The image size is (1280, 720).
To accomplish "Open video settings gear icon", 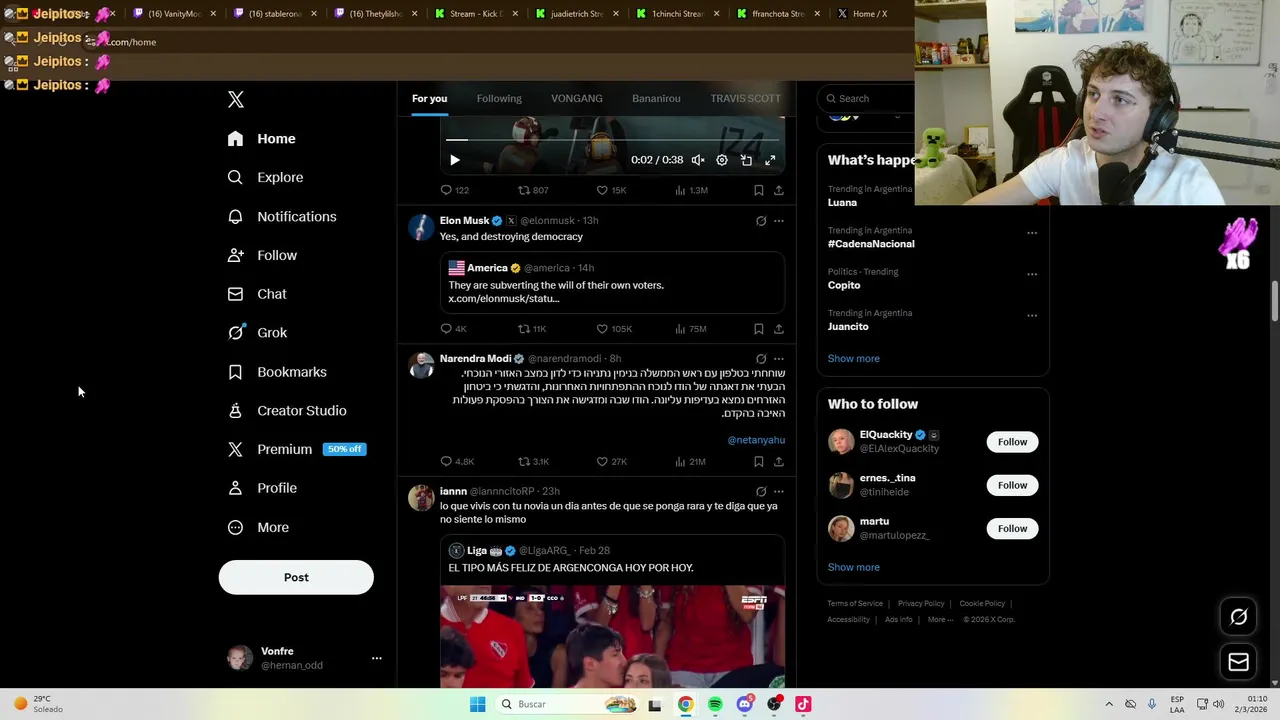I will tap(722, 160).
